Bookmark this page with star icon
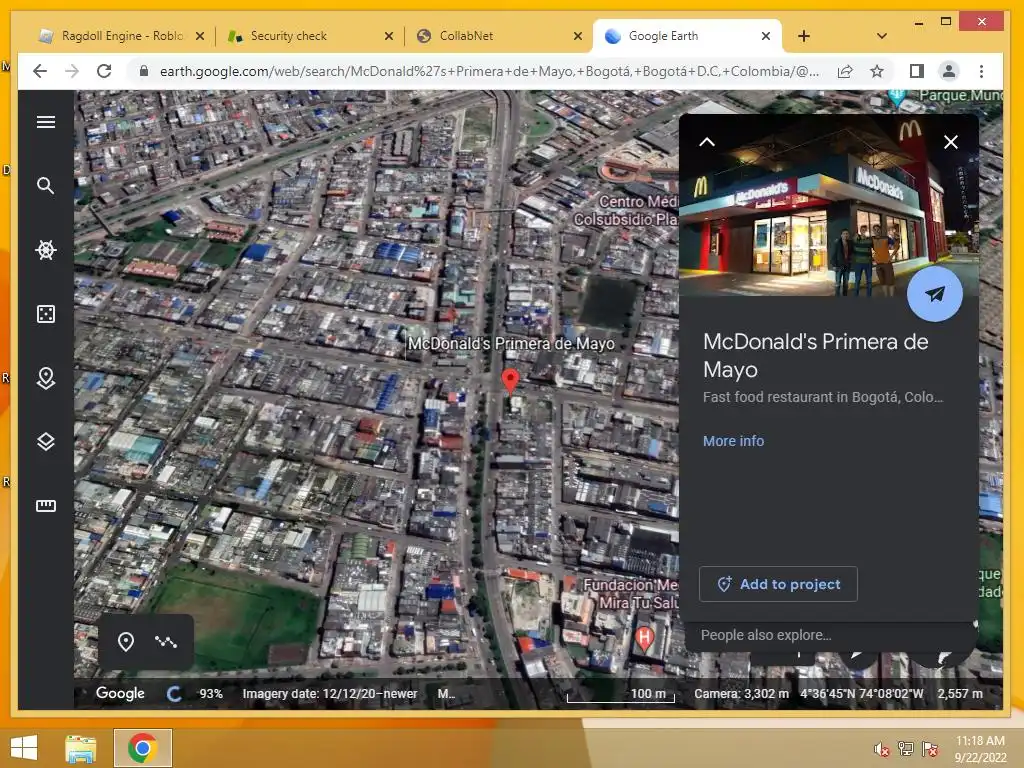The width and height of the screenshot is (1024, 768). pyautogui.click(x=876, y=71)
